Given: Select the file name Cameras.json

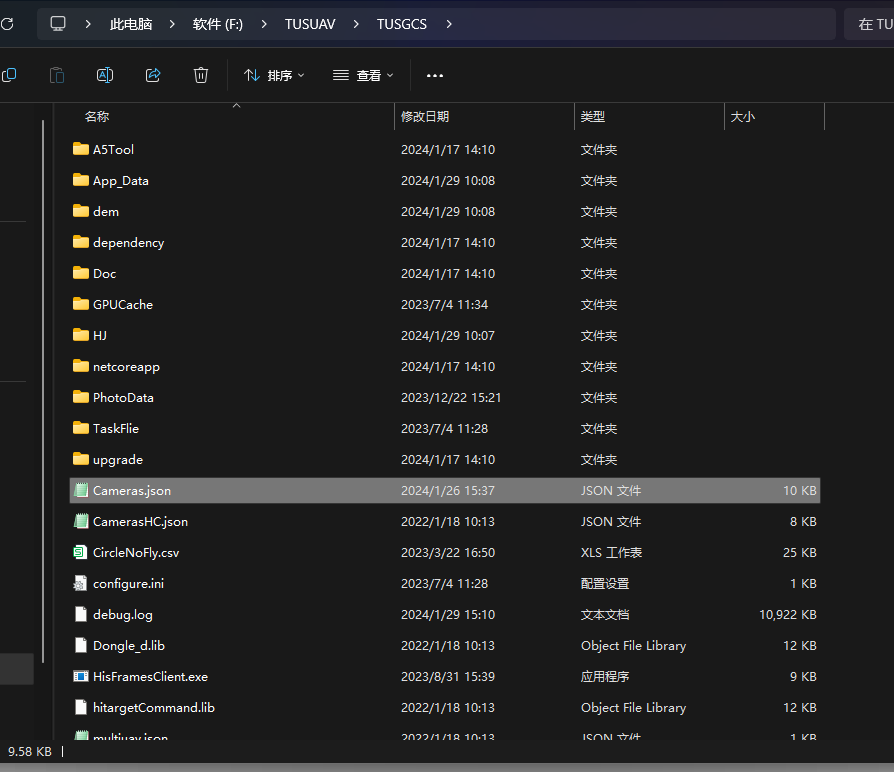Looking at the screenshot, I should (132, 490).
